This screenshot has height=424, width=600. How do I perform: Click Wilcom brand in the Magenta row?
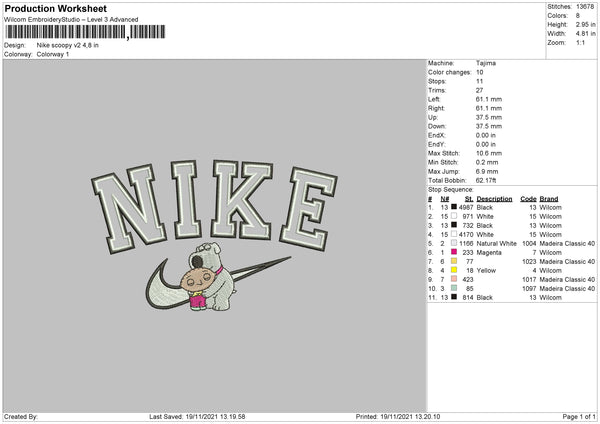pos(551,253)
